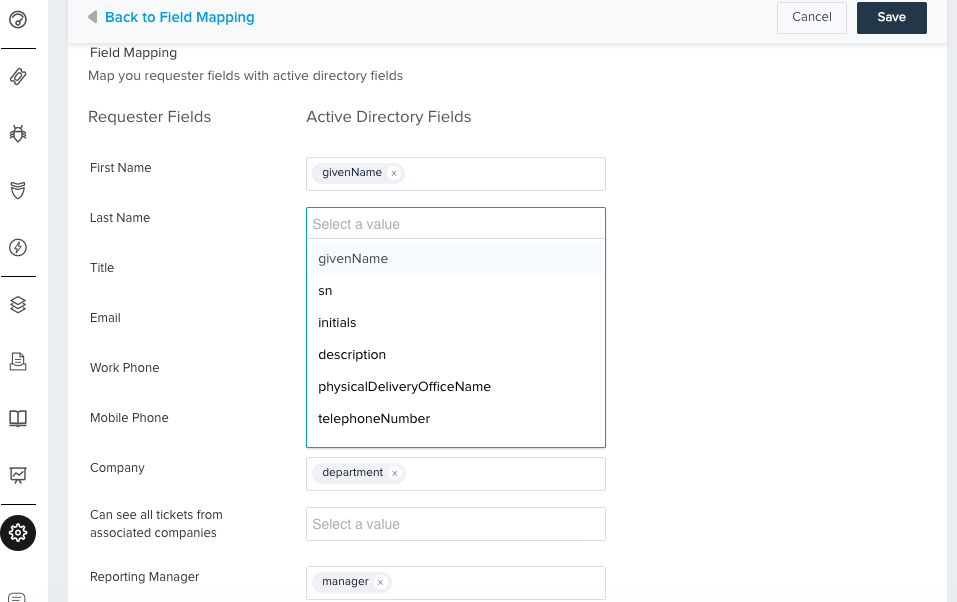Viewport: 957px width, 602px height.
Task: Click the Reporting Manager label
Action: click(x=145, y=577)
